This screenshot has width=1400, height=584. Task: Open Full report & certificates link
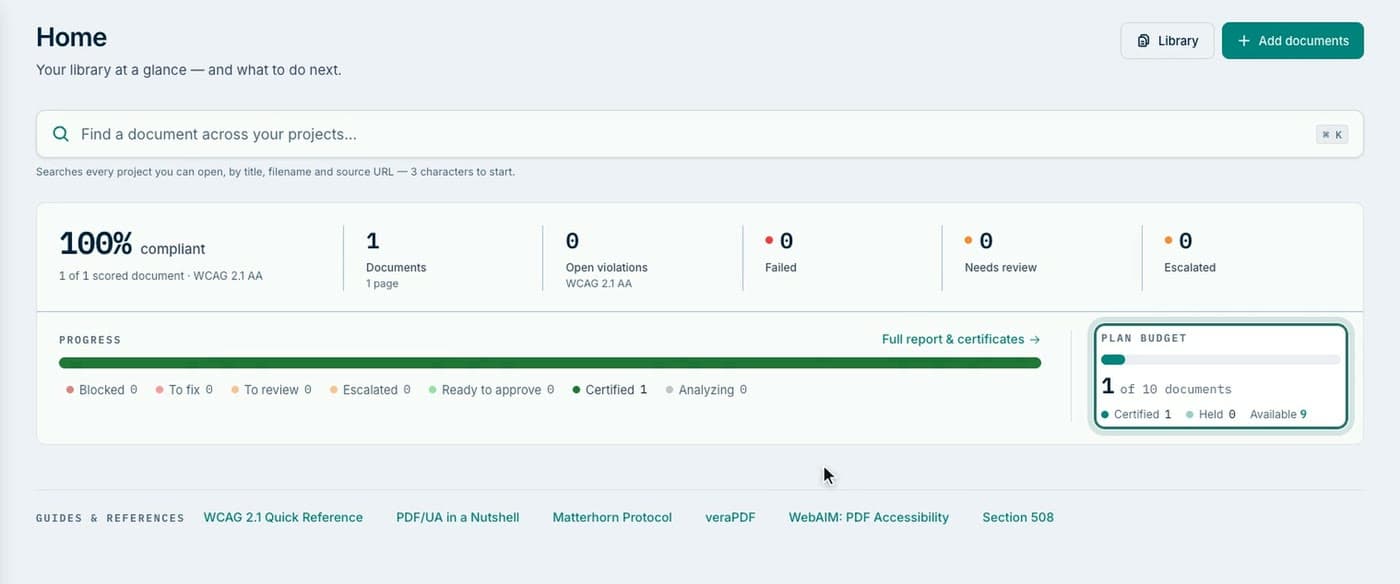pos(961,339)
